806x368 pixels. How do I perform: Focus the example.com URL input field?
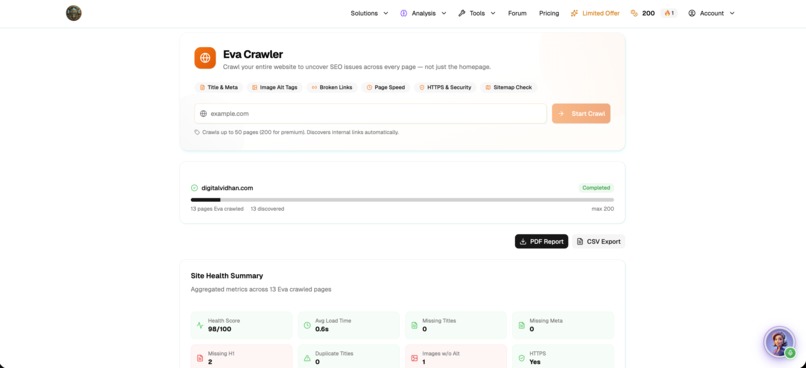point(370,114)
